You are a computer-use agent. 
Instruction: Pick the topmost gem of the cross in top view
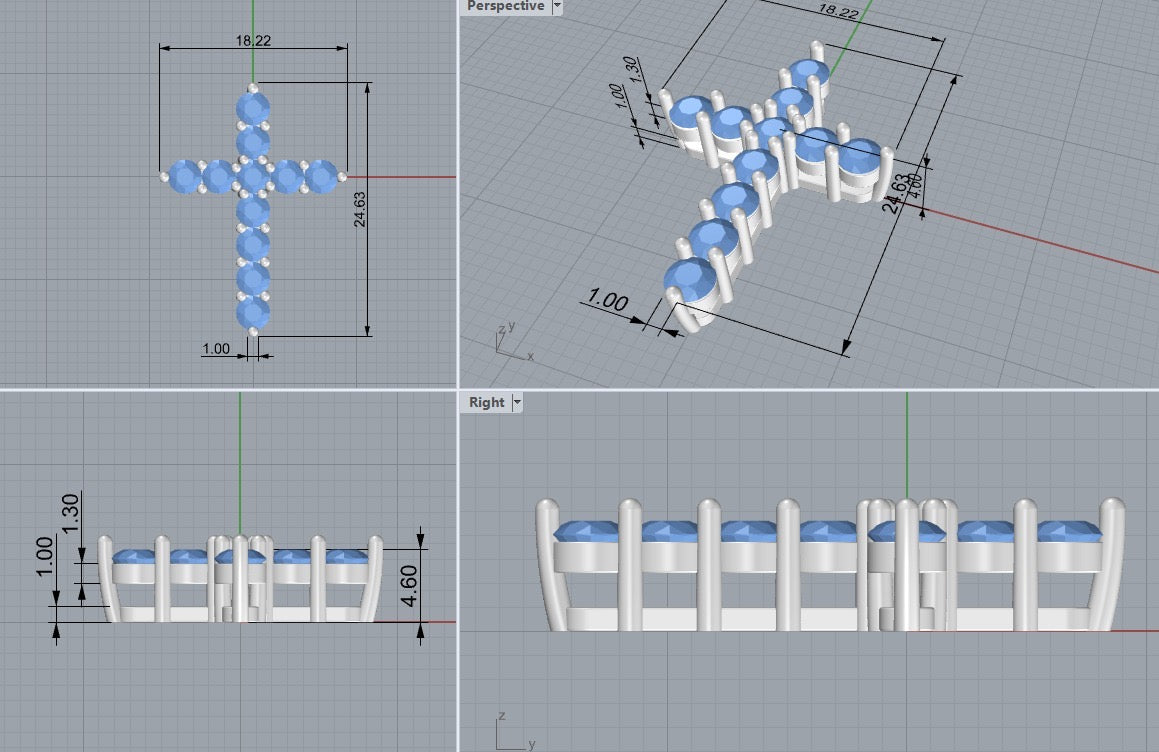pos(253,107)
